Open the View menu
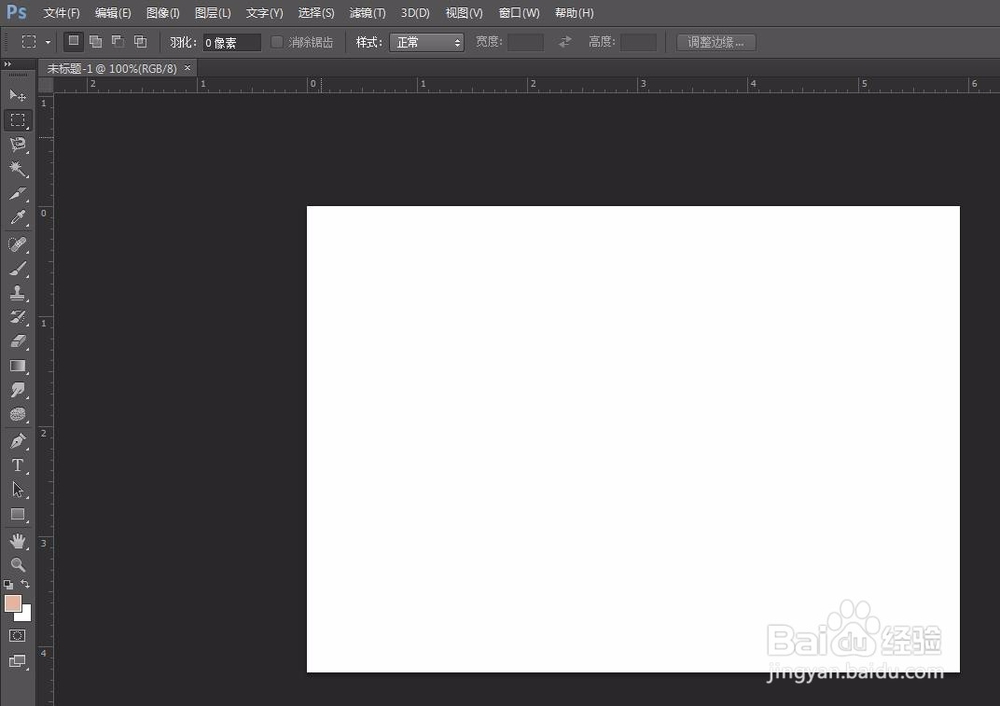This screenshot has width=1000, height=706. [x=464, y=13]
